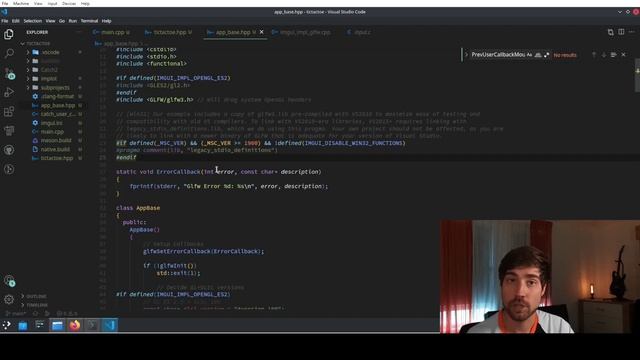Open the Selection menu
This screenshot has width=640, height=360.
click(32, 21)
